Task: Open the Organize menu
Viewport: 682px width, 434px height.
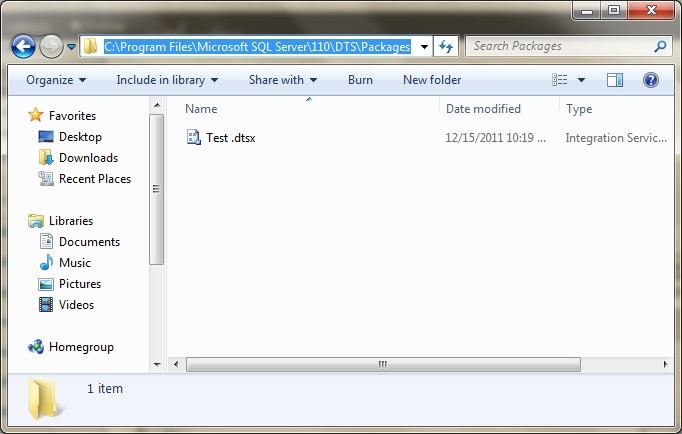Action: pyautogui.click(x=56, y=80)
